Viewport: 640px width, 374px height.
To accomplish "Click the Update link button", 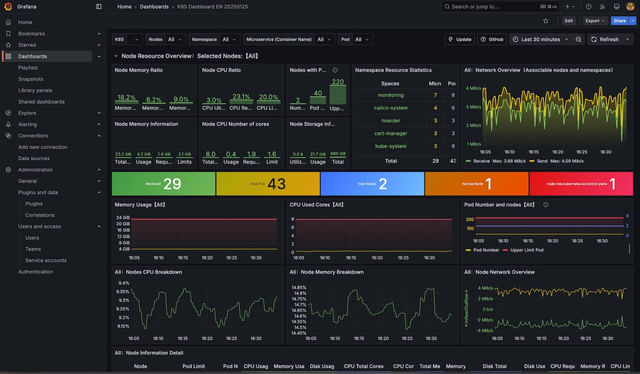I will (x=460, y=40).
